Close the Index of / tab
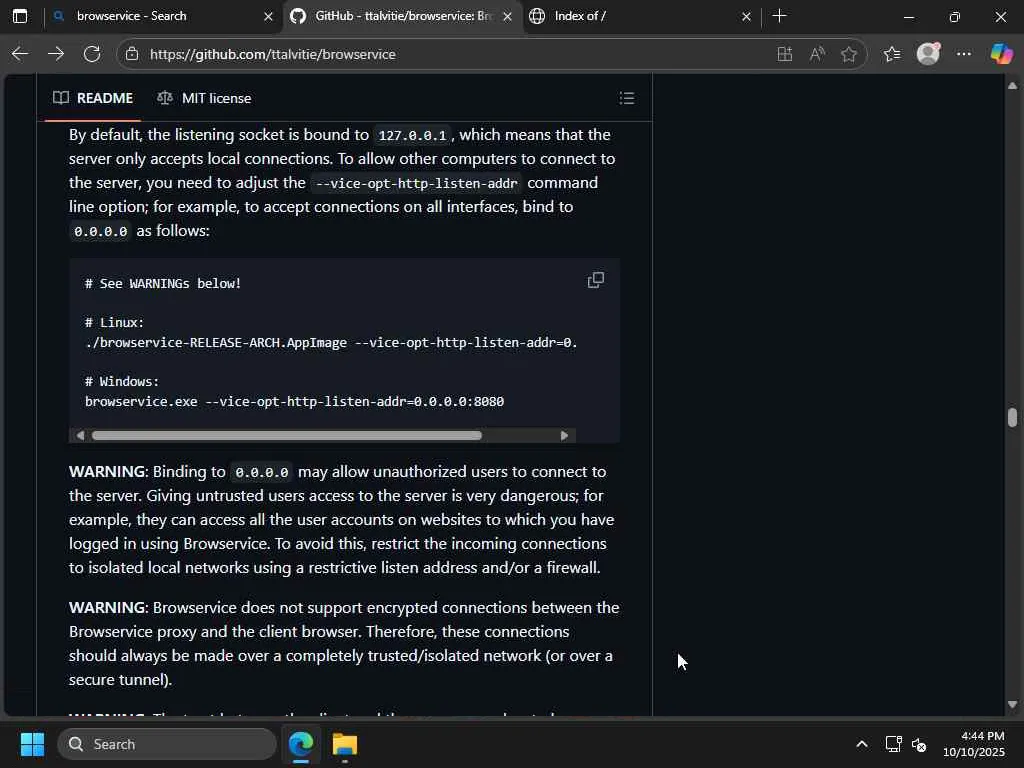This screenshot has width=1024, height=768. (x=746, y=16)
